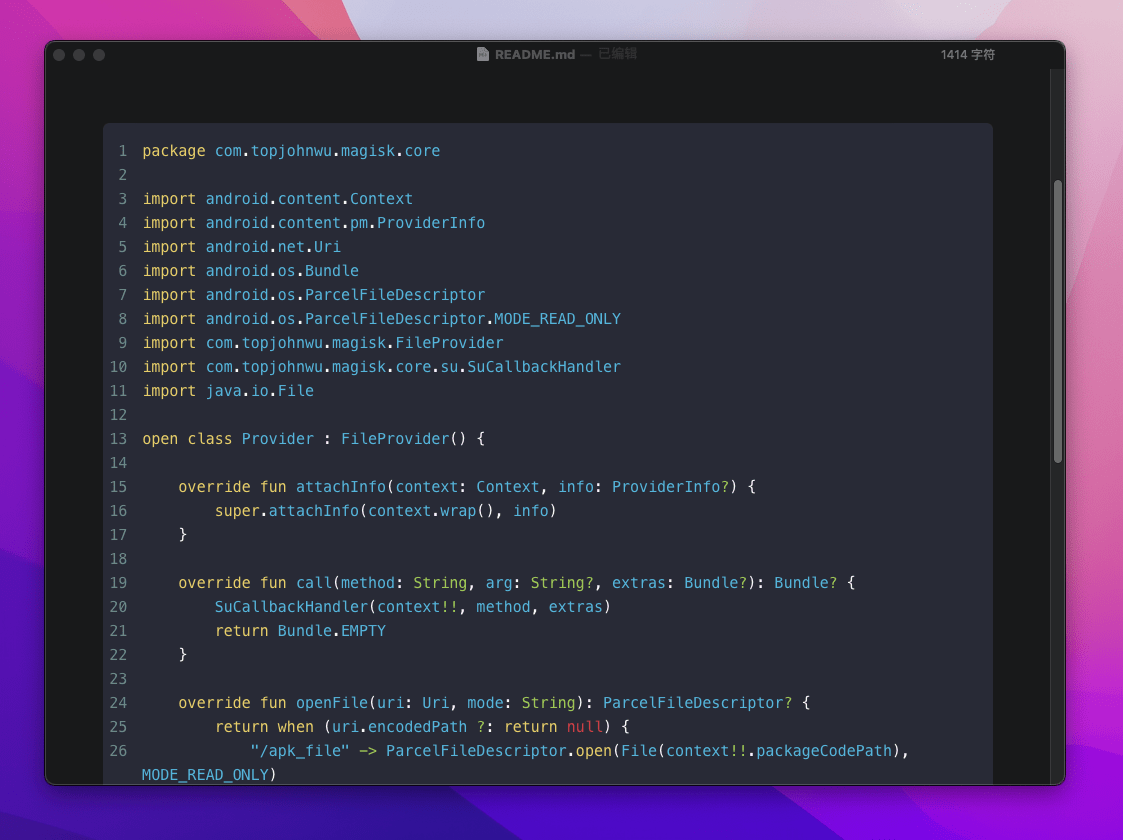Click line number 12 in the gutter
The height and width of the screenshot is (840, 1123).
click(118, 415)
